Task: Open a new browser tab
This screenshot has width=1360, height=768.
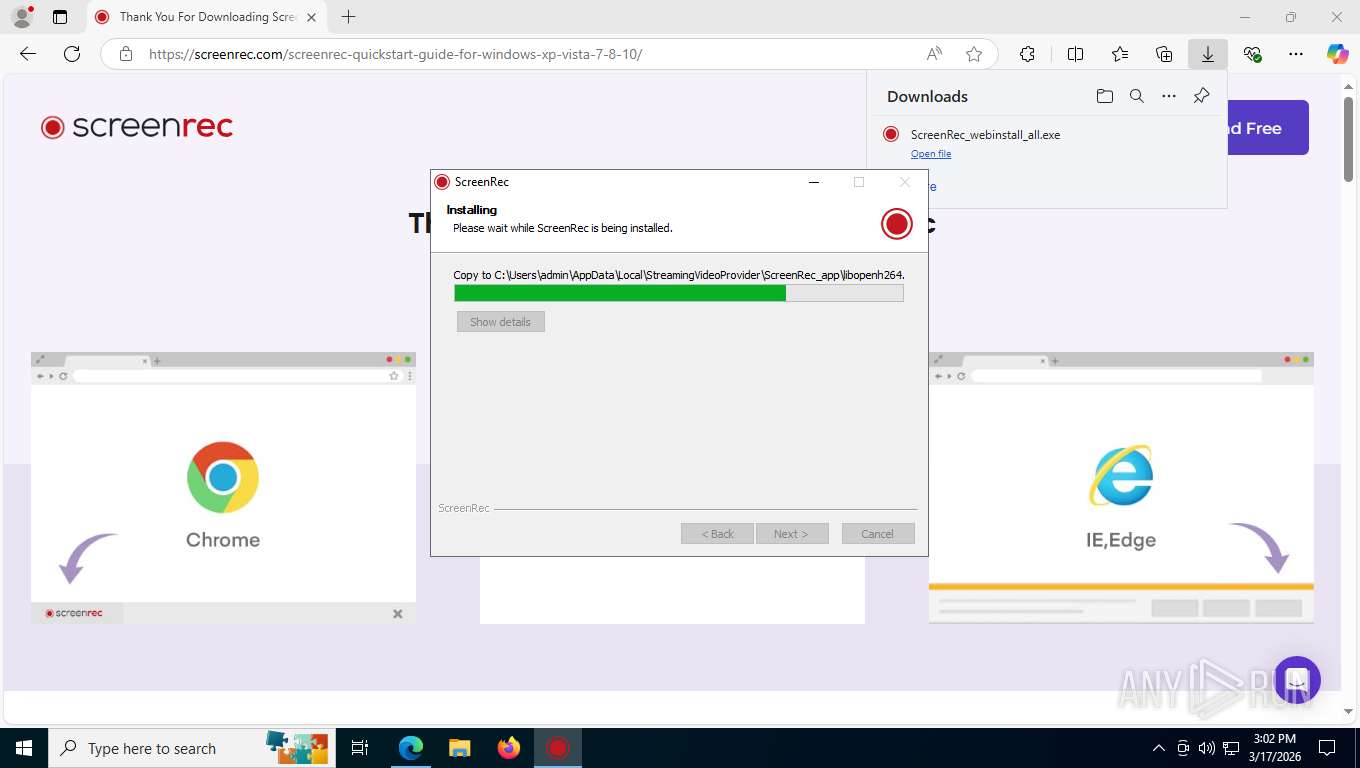Action: (348, 17)
